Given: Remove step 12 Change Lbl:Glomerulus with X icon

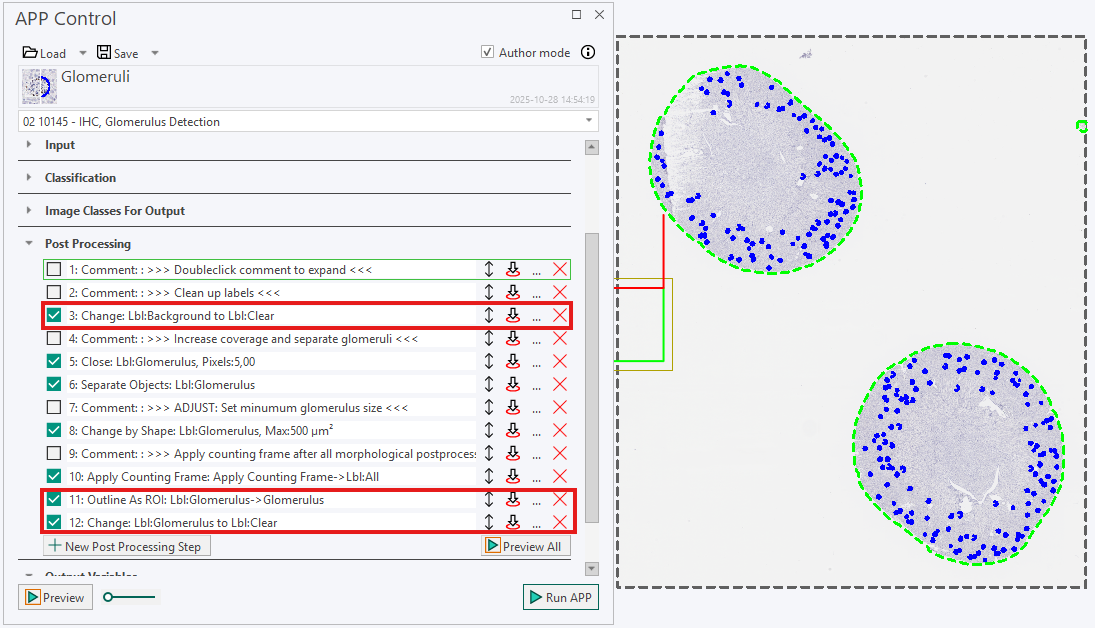Looking at the screenshot, I should click(559, 522).
